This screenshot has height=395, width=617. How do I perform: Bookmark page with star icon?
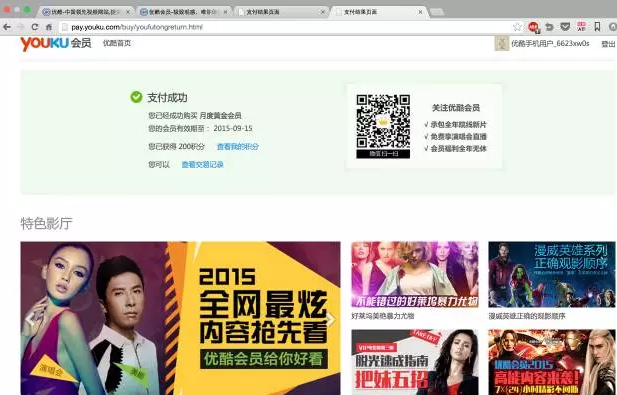point(517,27)
